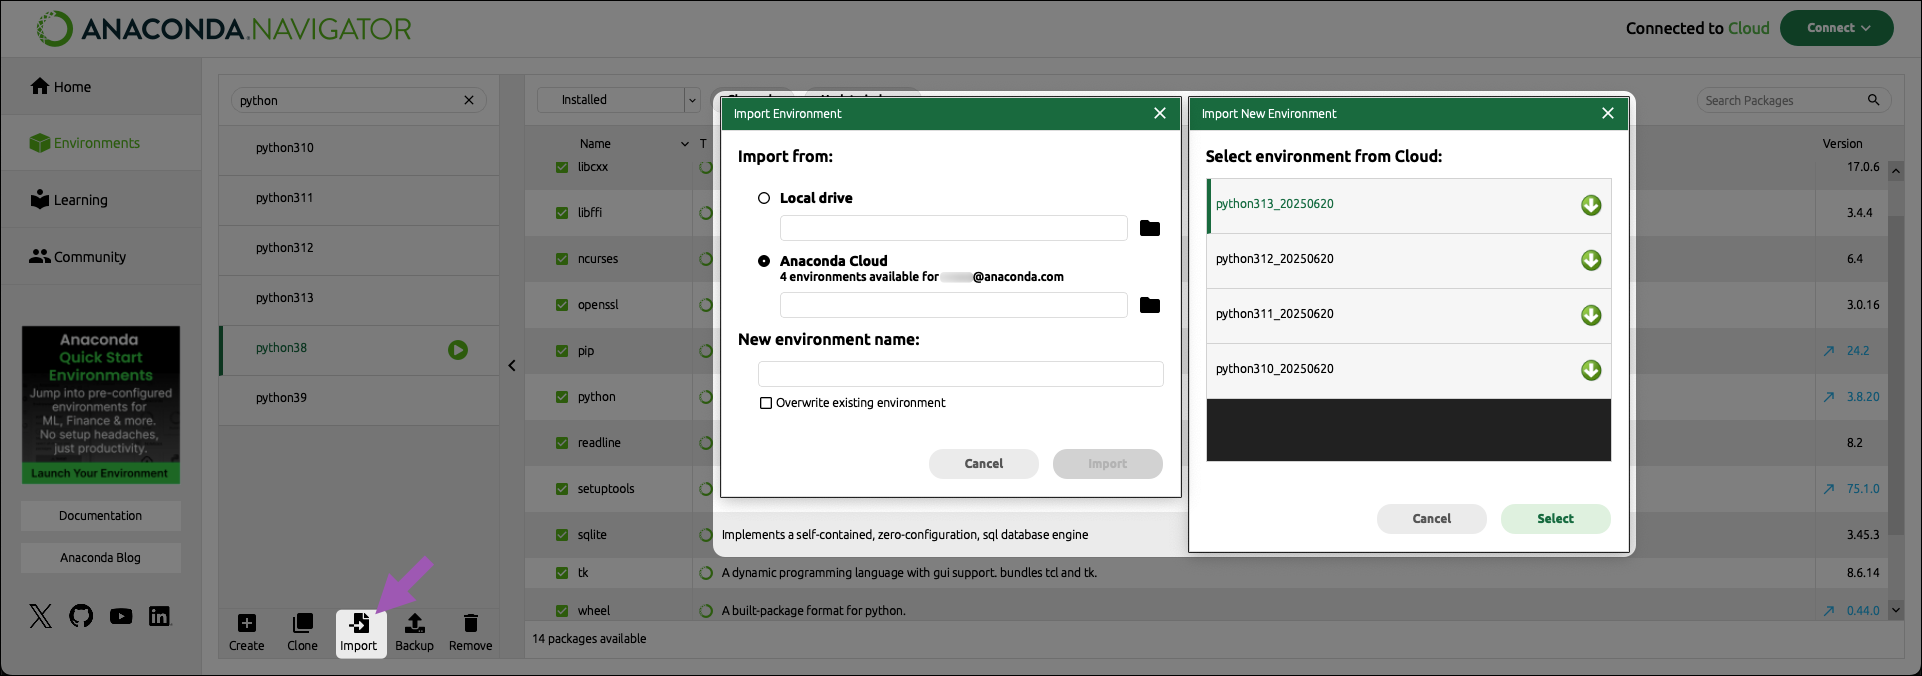This screenshot has width=1922, height=676.
Task: Click the New environment name field
Action: (961, 374)
